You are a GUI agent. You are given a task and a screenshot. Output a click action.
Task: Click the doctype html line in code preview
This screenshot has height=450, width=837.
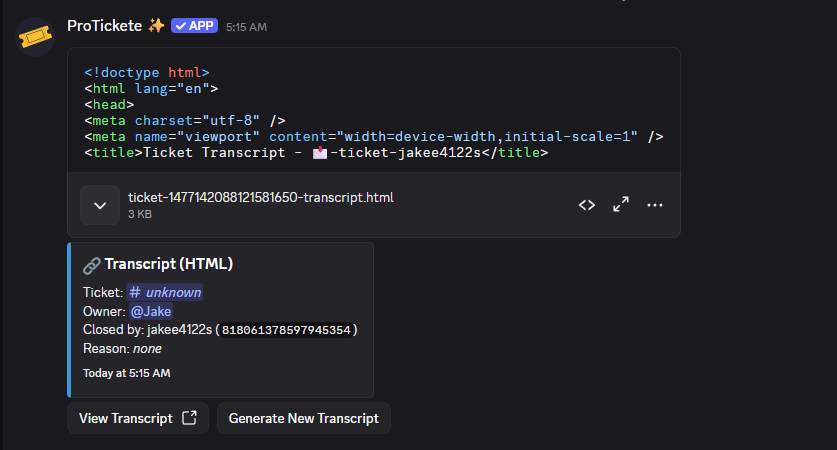tap(146, 72)
